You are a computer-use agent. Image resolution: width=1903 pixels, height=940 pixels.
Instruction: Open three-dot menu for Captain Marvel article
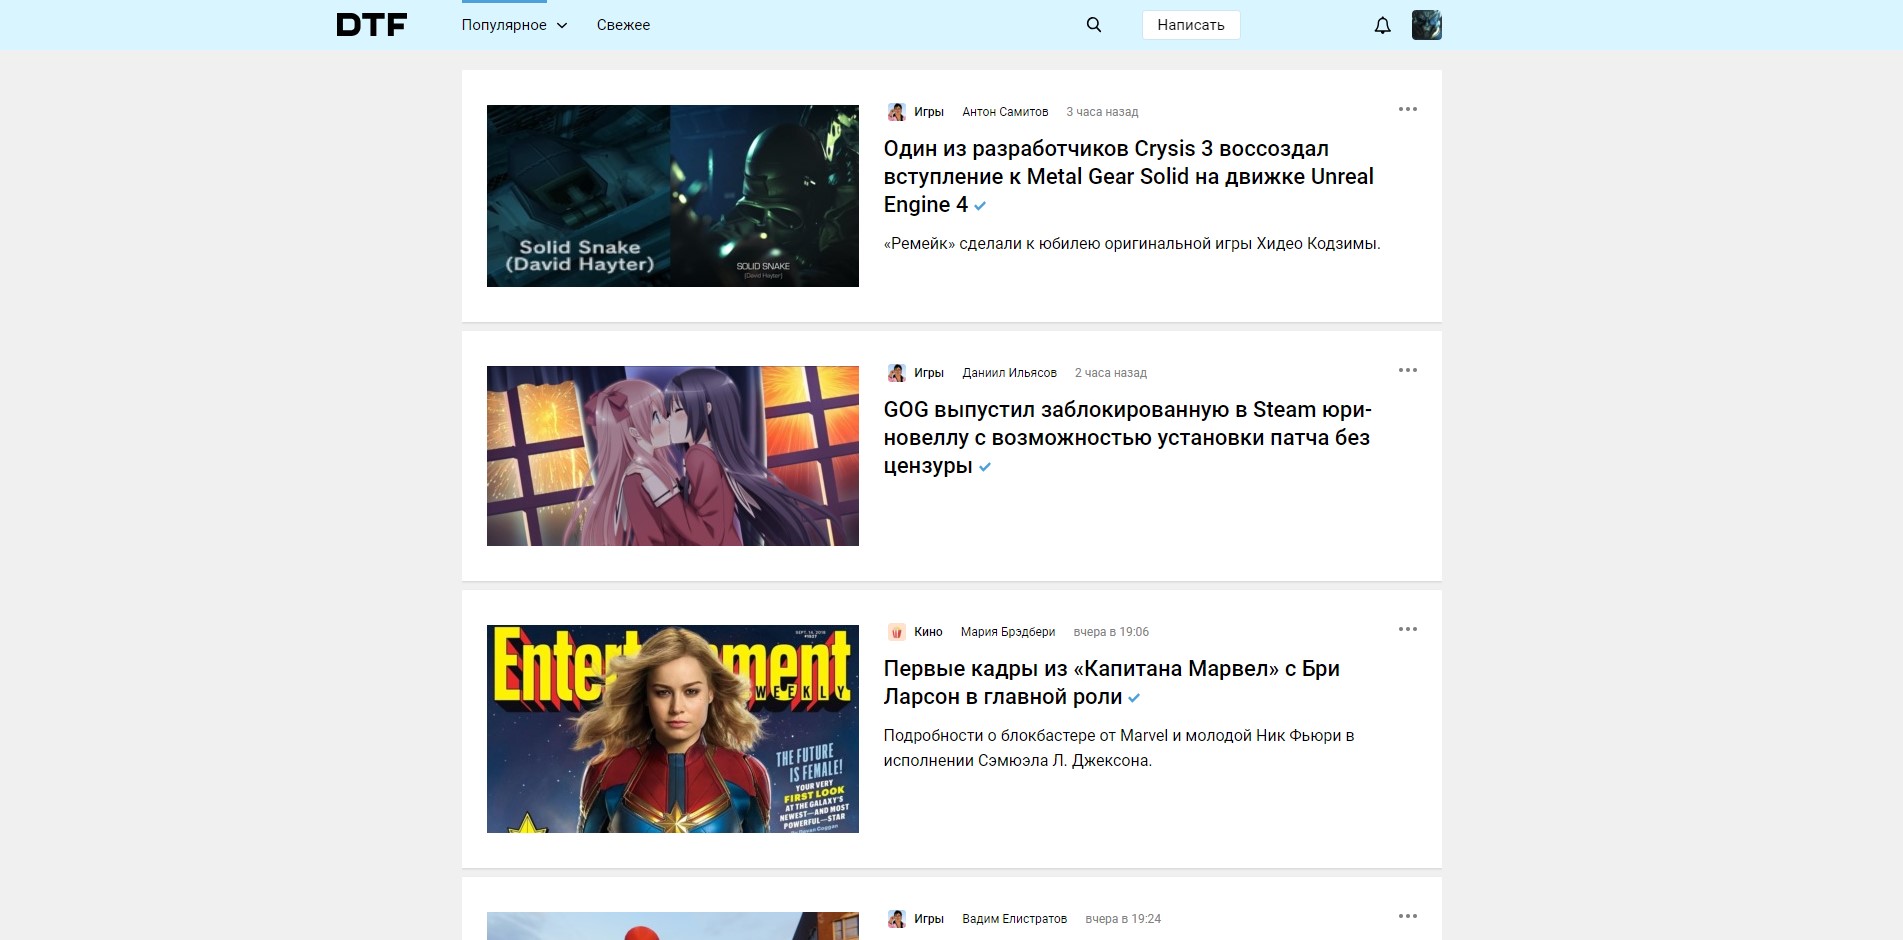click(x=1408, y=629)
